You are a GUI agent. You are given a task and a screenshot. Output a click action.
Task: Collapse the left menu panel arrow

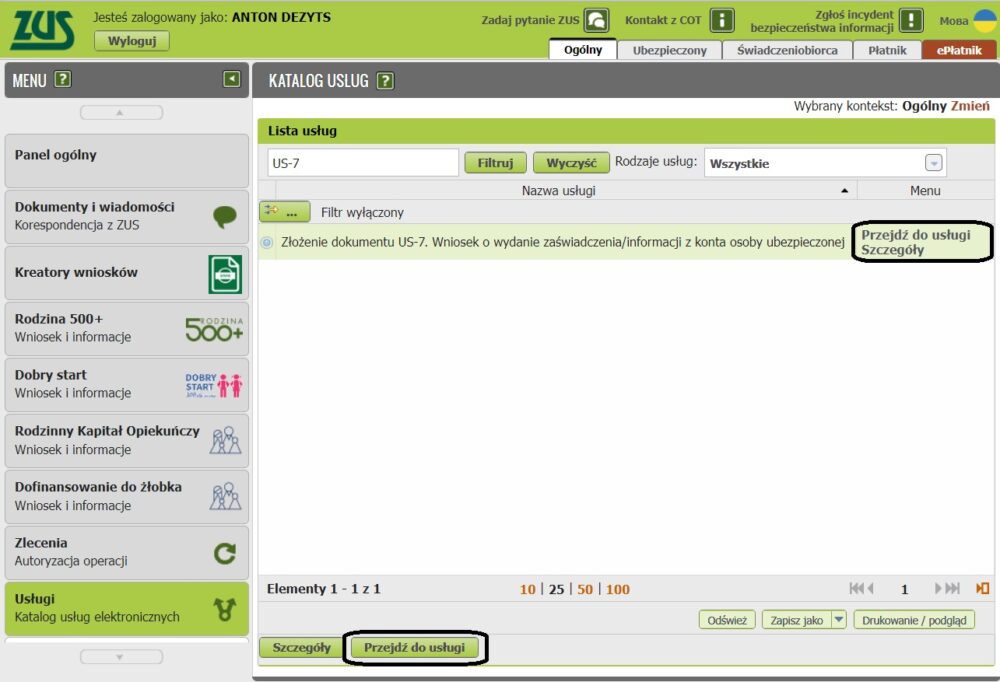232,80
